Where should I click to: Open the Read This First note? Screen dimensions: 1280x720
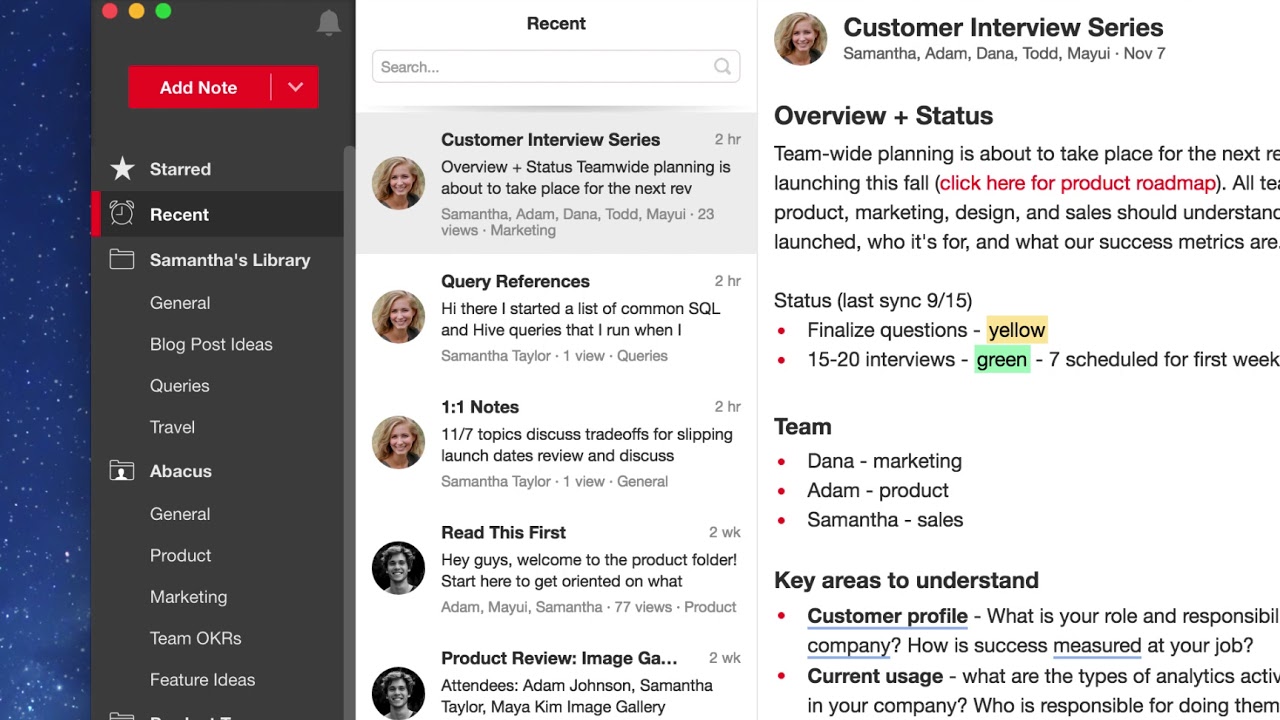click(556, 568)
